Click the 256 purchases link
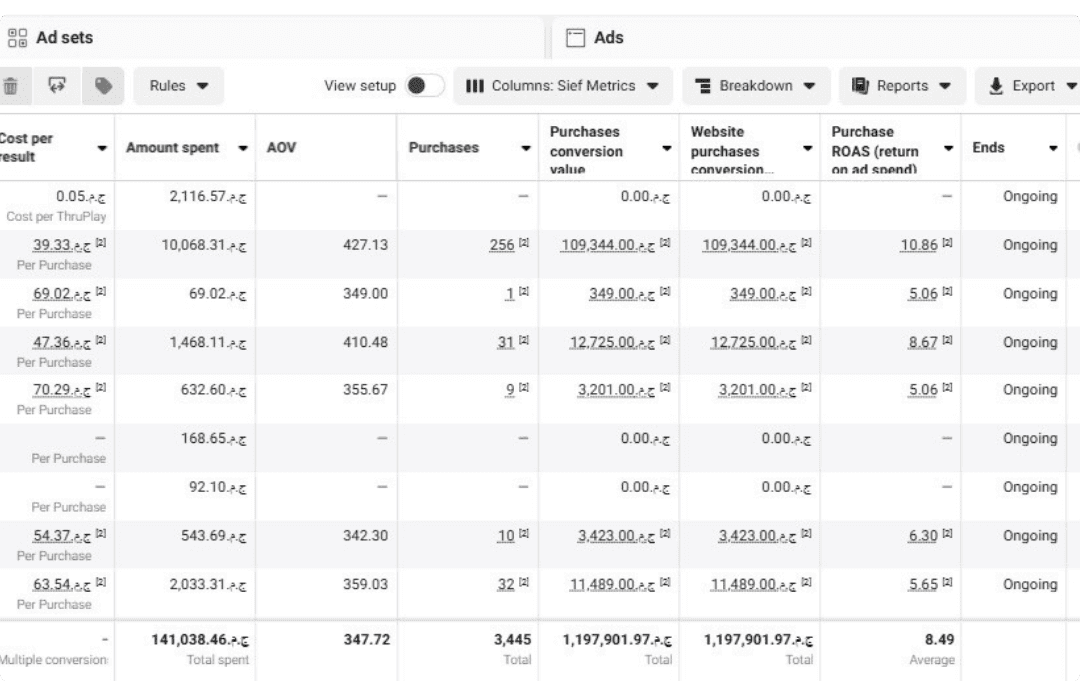Image resolution: width=1080 pixels, height=695 pixels. click(x=502, y=245)
